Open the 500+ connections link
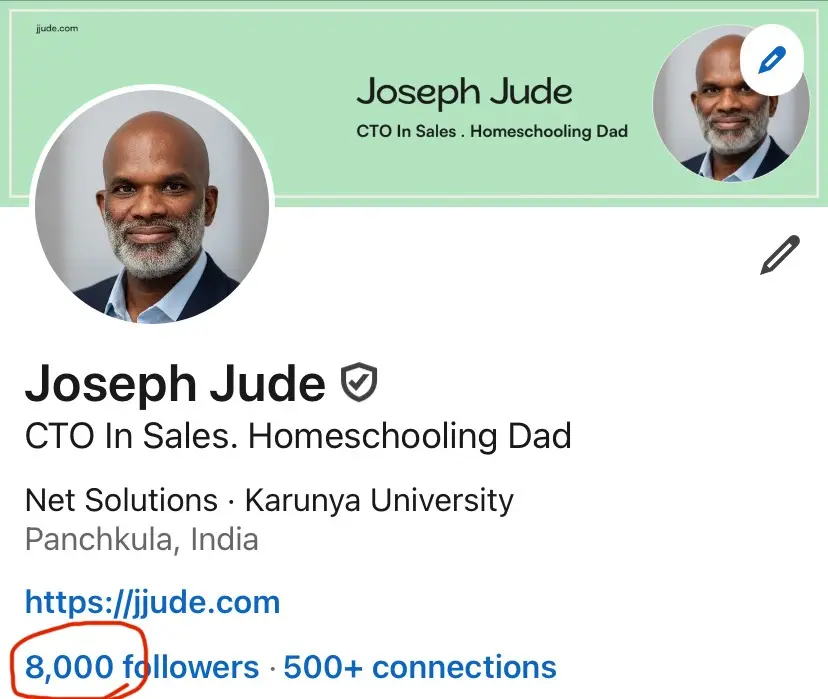The width and height of the screenshot is (828, 699). 420,667
